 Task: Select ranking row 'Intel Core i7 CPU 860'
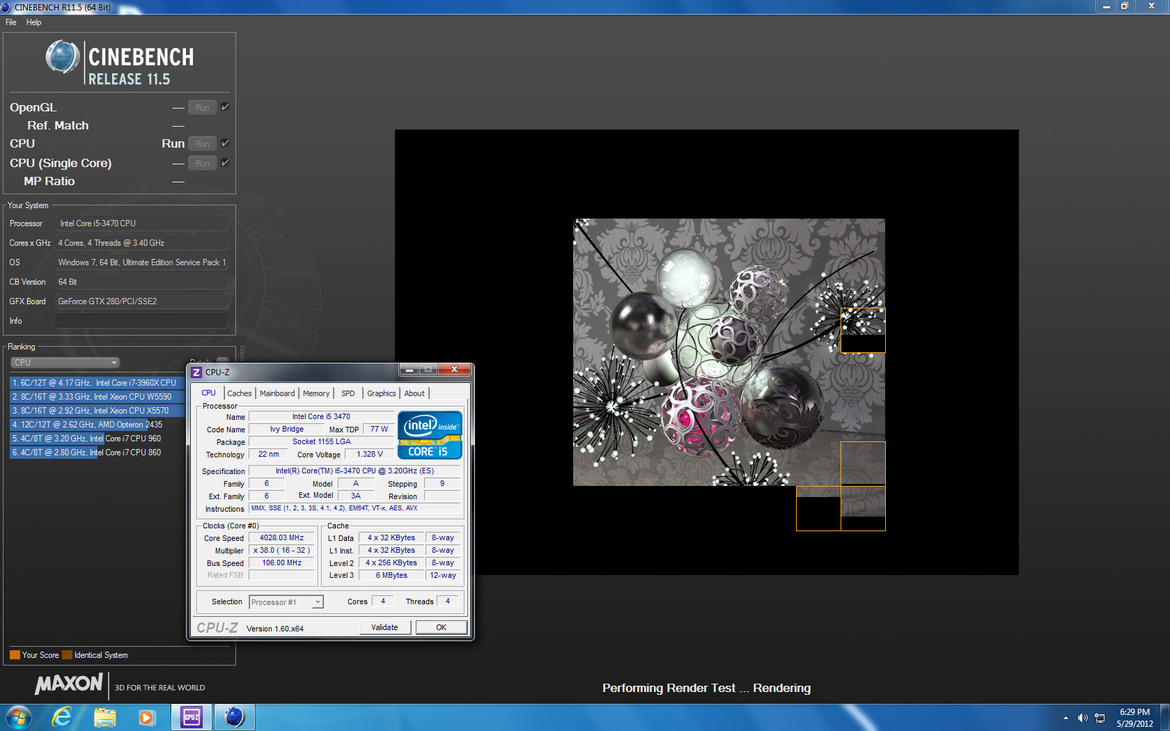[x=97, y=452]
